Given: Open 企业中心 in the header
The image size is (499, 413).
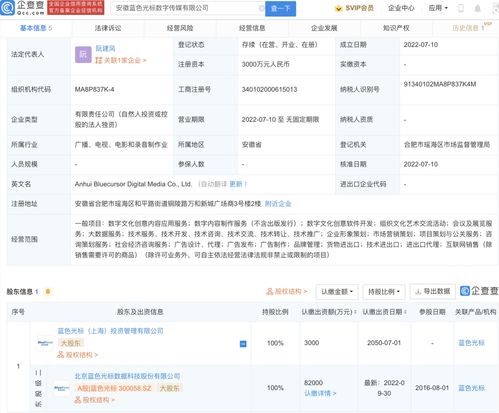Looking at the screenshot, I should point(401,8).
